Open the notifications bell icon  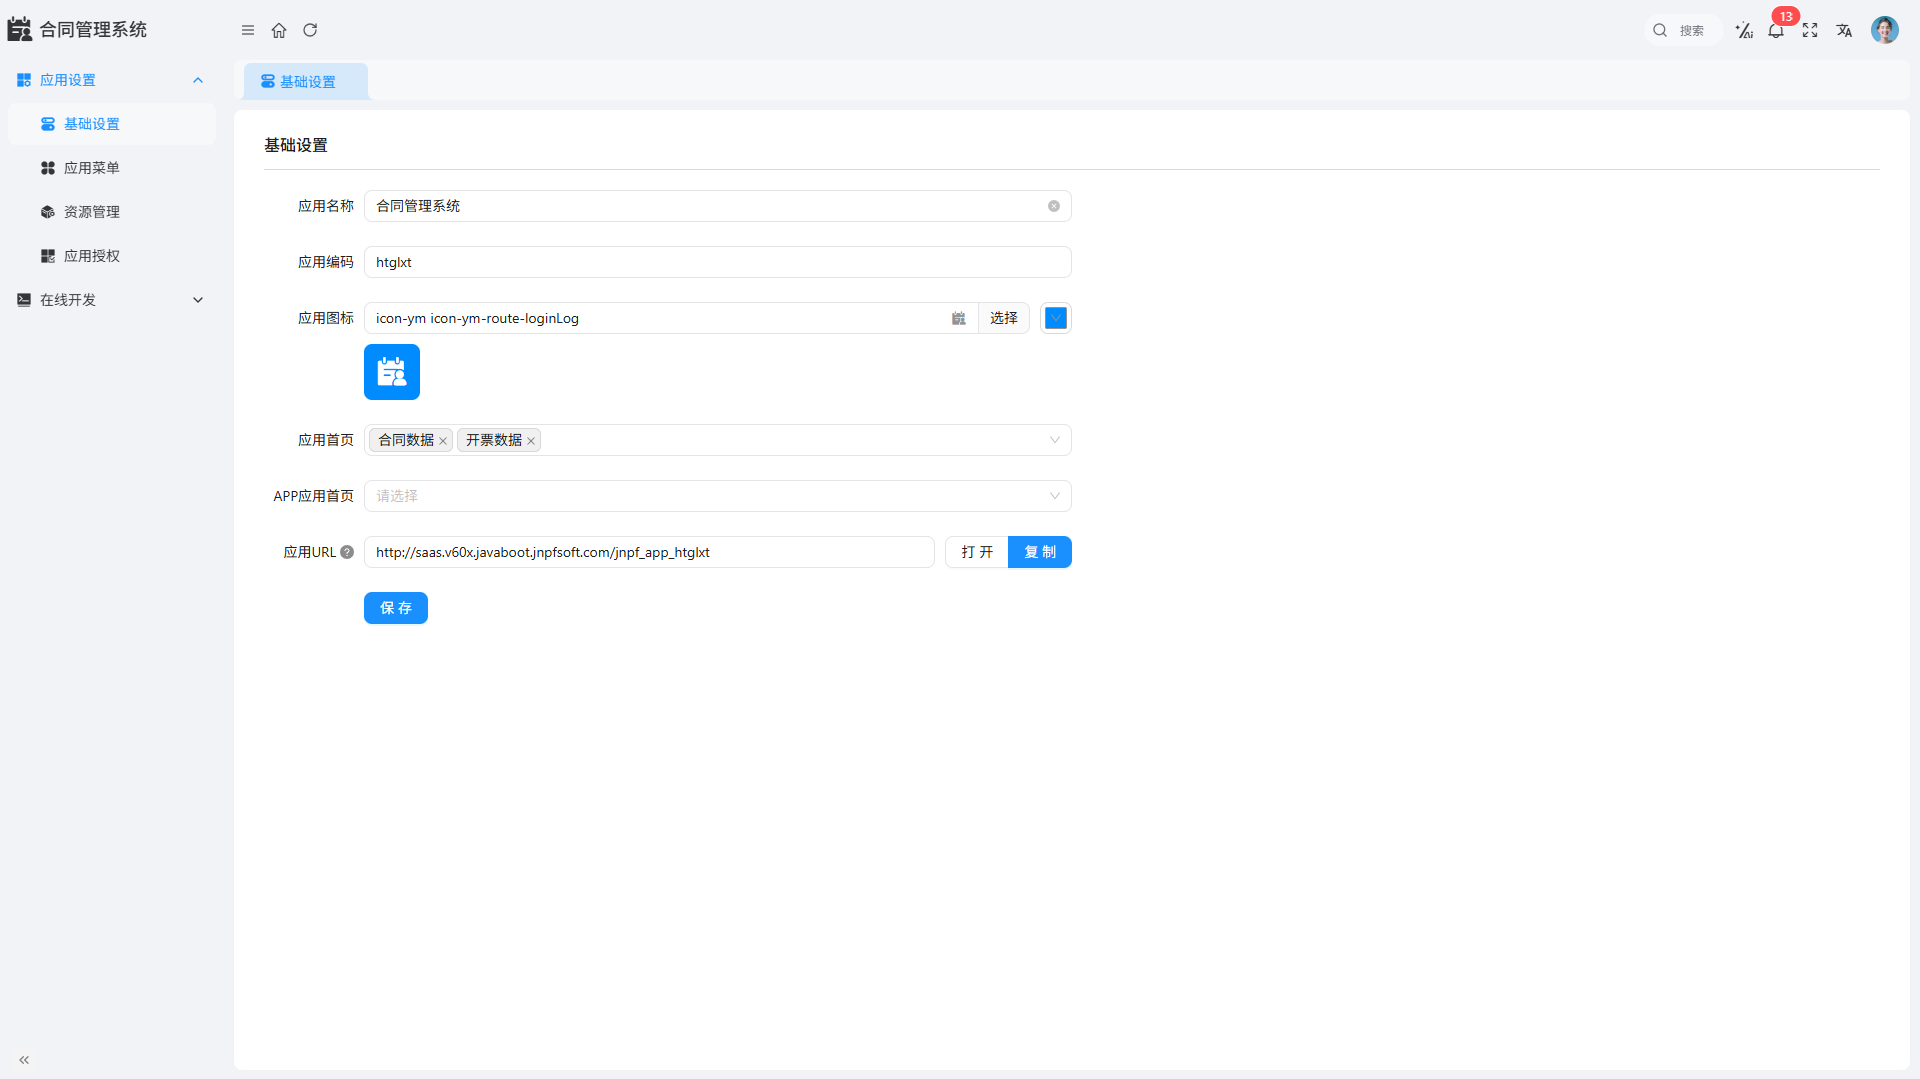pyautogui.click(x=1776, y=31)
